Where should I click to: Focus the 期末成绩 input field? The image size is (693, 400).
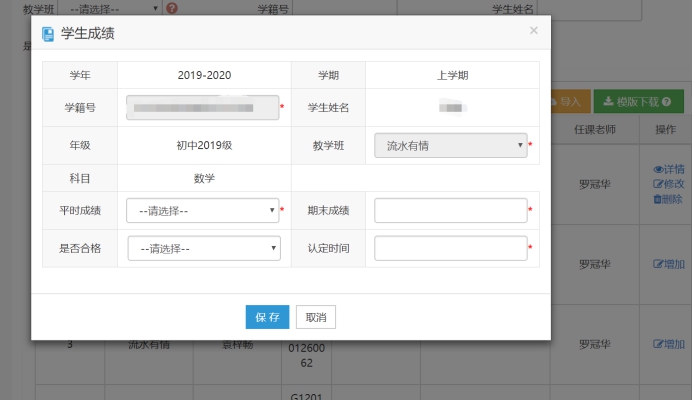(450, 211)
